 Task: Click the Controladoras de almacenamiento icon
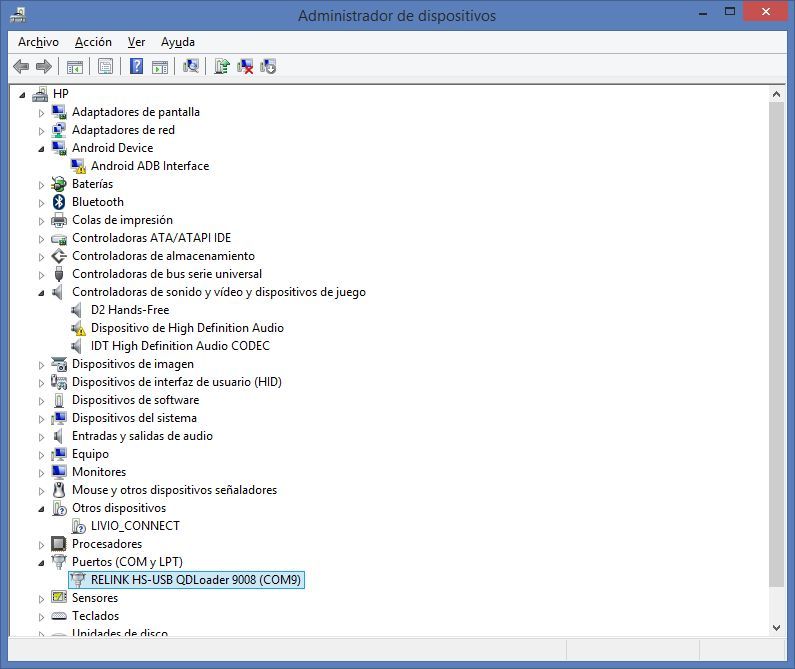point(59,256)
